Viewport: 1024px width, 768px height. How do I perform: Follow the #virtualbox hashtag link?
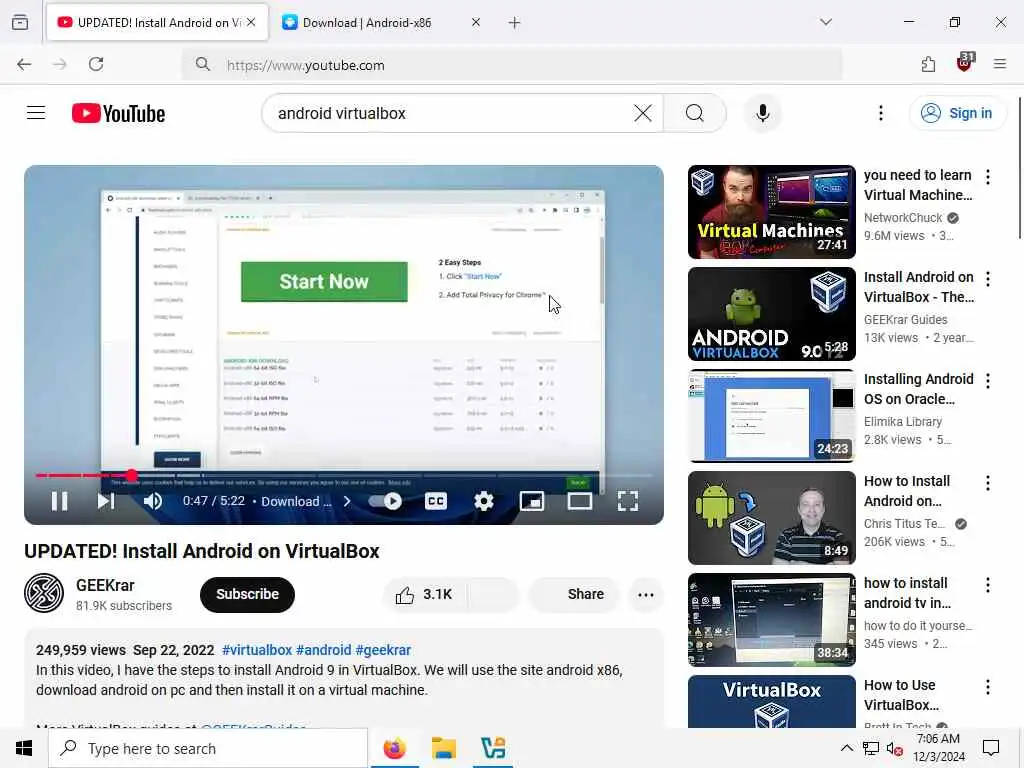coord(257,650)
